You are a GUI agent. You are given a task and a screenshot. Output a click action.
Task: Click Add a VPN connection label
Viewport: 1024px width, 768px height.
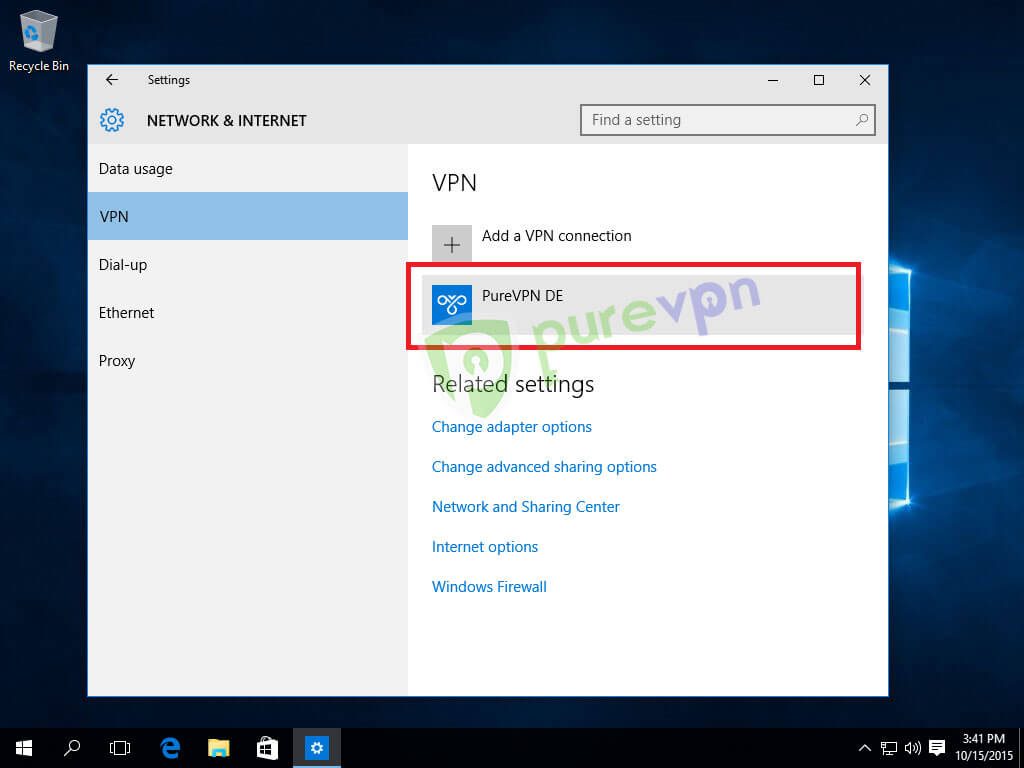556,236
